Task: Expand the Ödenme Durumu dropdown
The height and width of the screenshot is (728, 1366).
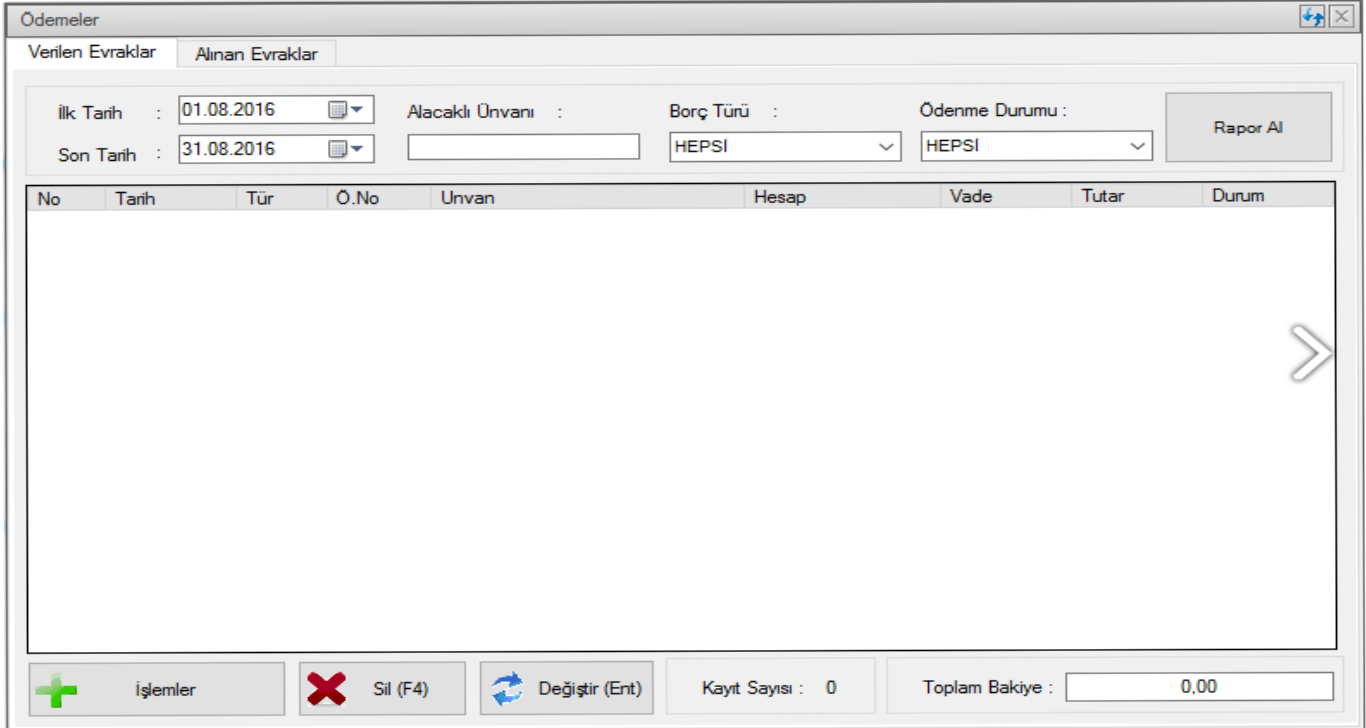Action: (1137, 147)
